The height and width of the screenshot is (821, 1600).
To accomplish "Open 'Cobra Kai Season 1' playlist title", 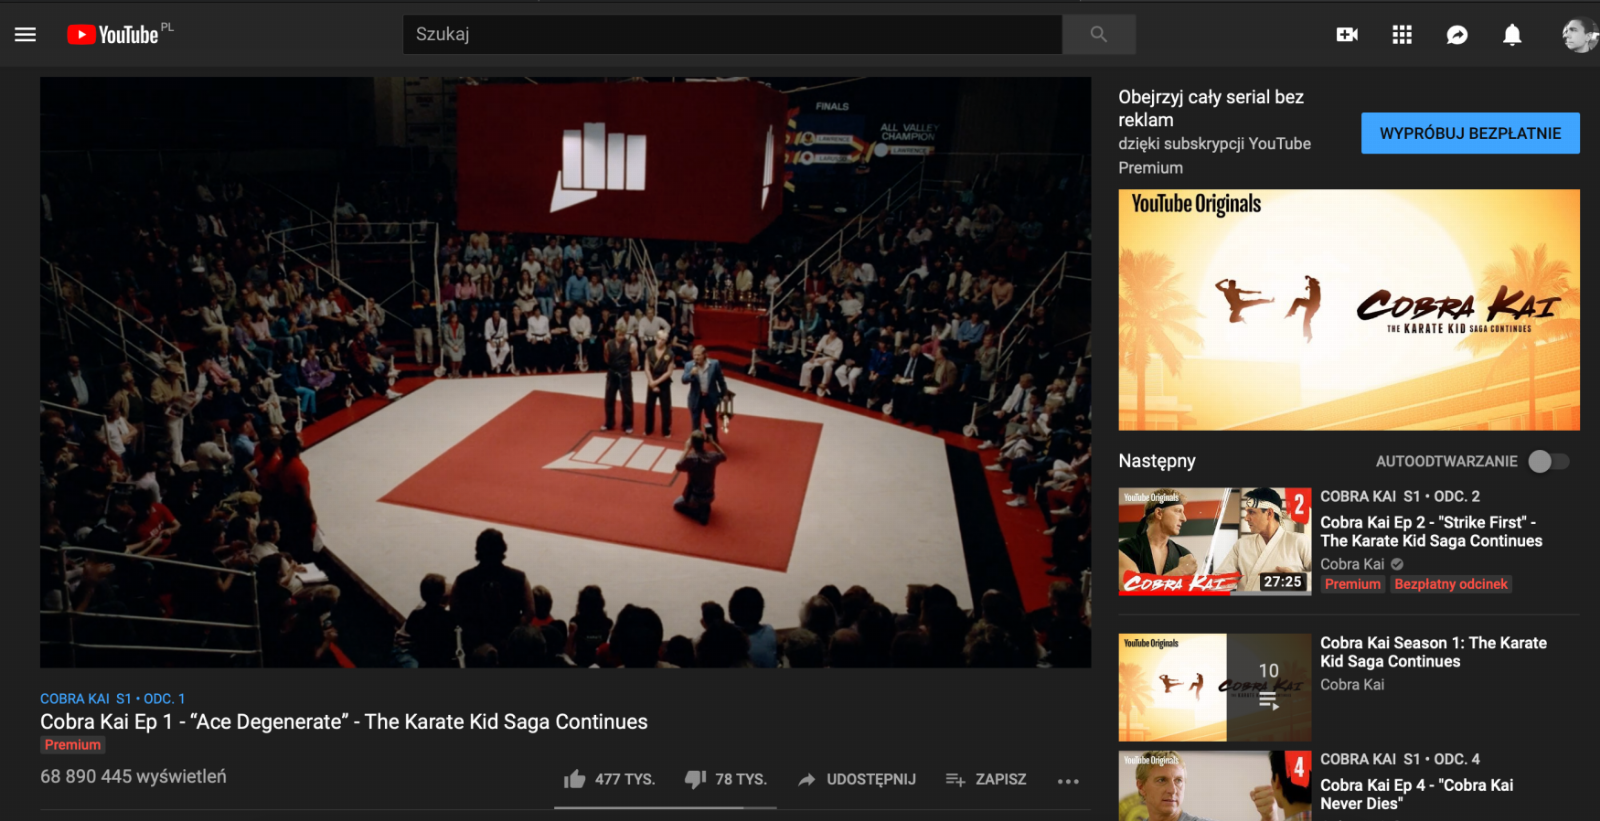I will 1433,652.
